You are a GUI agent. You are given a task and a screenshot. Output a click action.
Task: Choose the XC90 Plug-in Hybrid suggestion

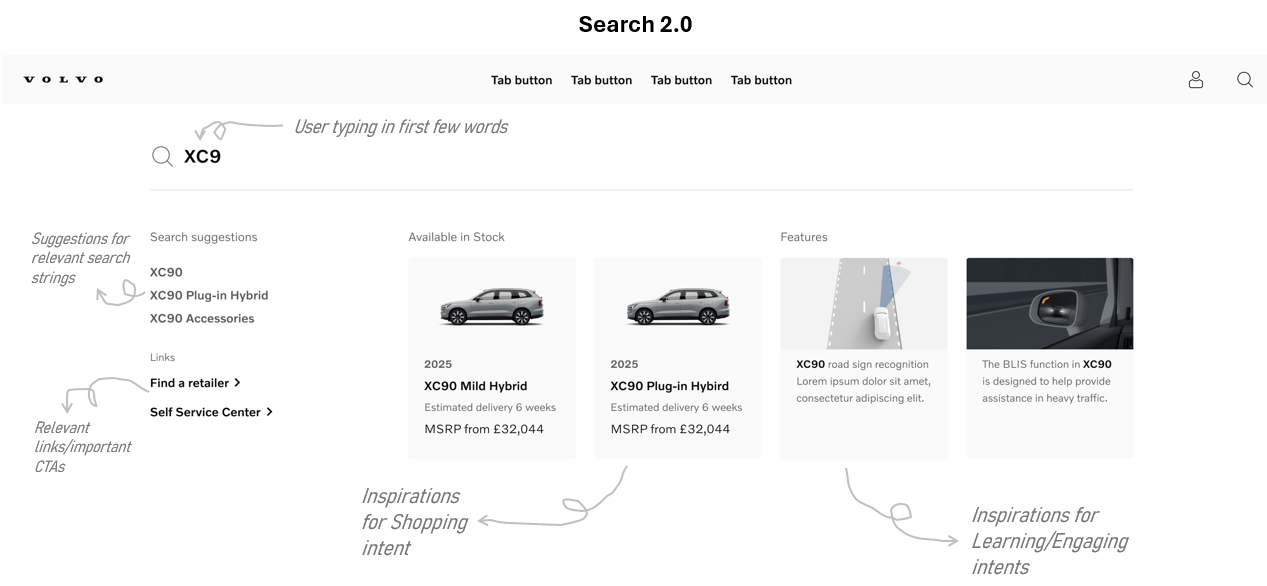(x=209, y=295)
